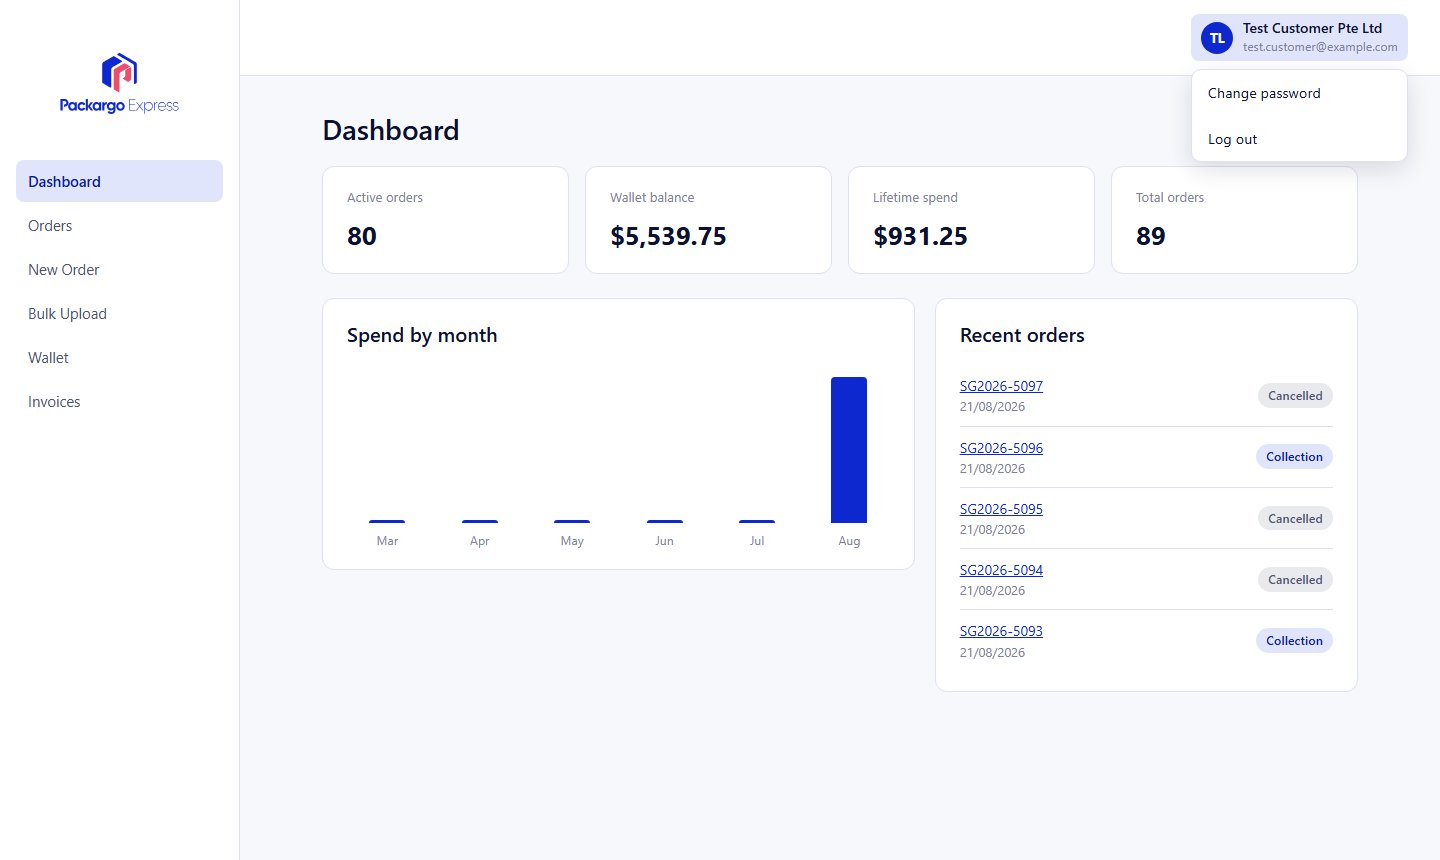
Task: Open order link SG2026-5097
Action: (x=1001, y=386)
